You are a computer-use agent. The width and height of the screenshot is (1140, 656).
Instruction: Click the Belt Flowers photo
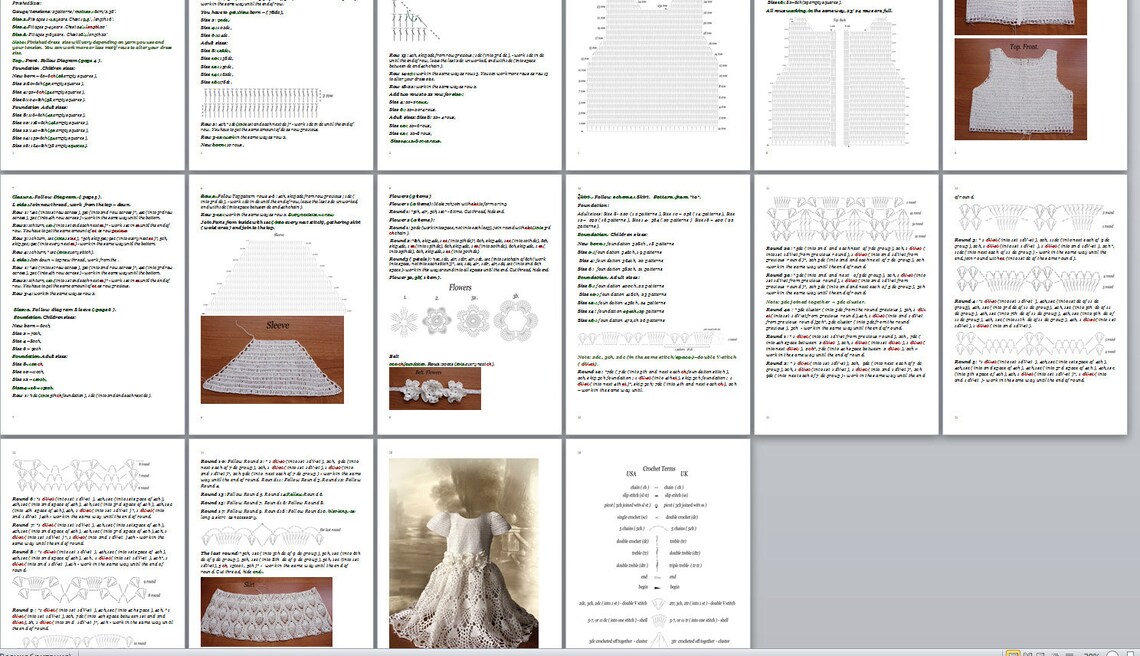[x=435, y=388]
